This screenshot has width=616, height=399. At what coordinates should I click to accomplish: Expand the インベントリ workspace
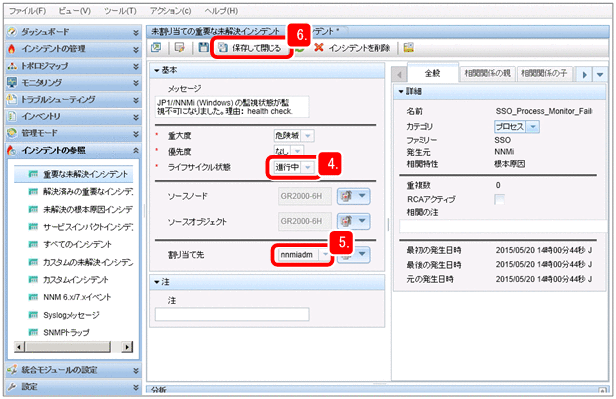pos(73,116)
